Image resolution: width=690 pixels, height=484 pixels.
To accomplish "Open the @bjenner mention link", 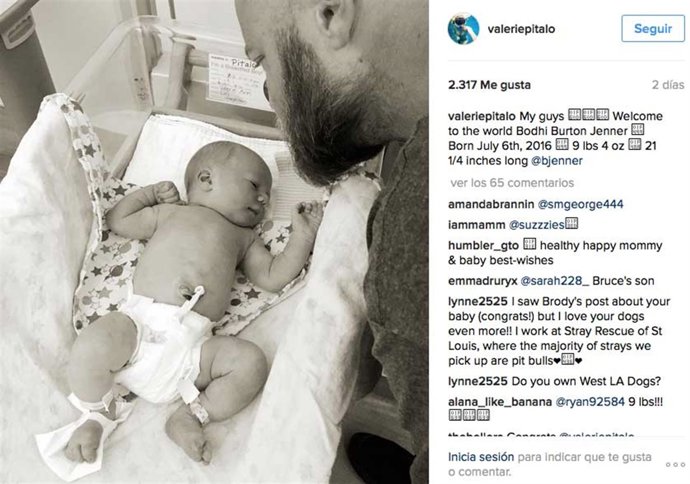I will [557, 161].
